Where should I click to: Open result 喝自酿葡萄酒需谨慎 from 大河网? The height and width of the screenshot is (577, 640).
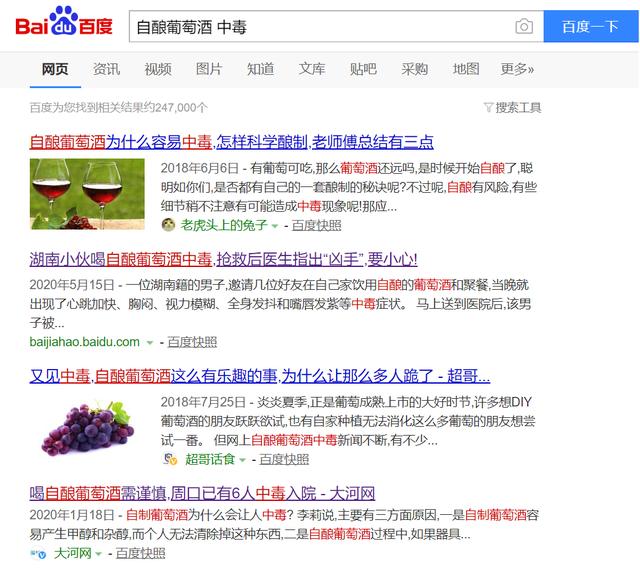pos(202,493)
